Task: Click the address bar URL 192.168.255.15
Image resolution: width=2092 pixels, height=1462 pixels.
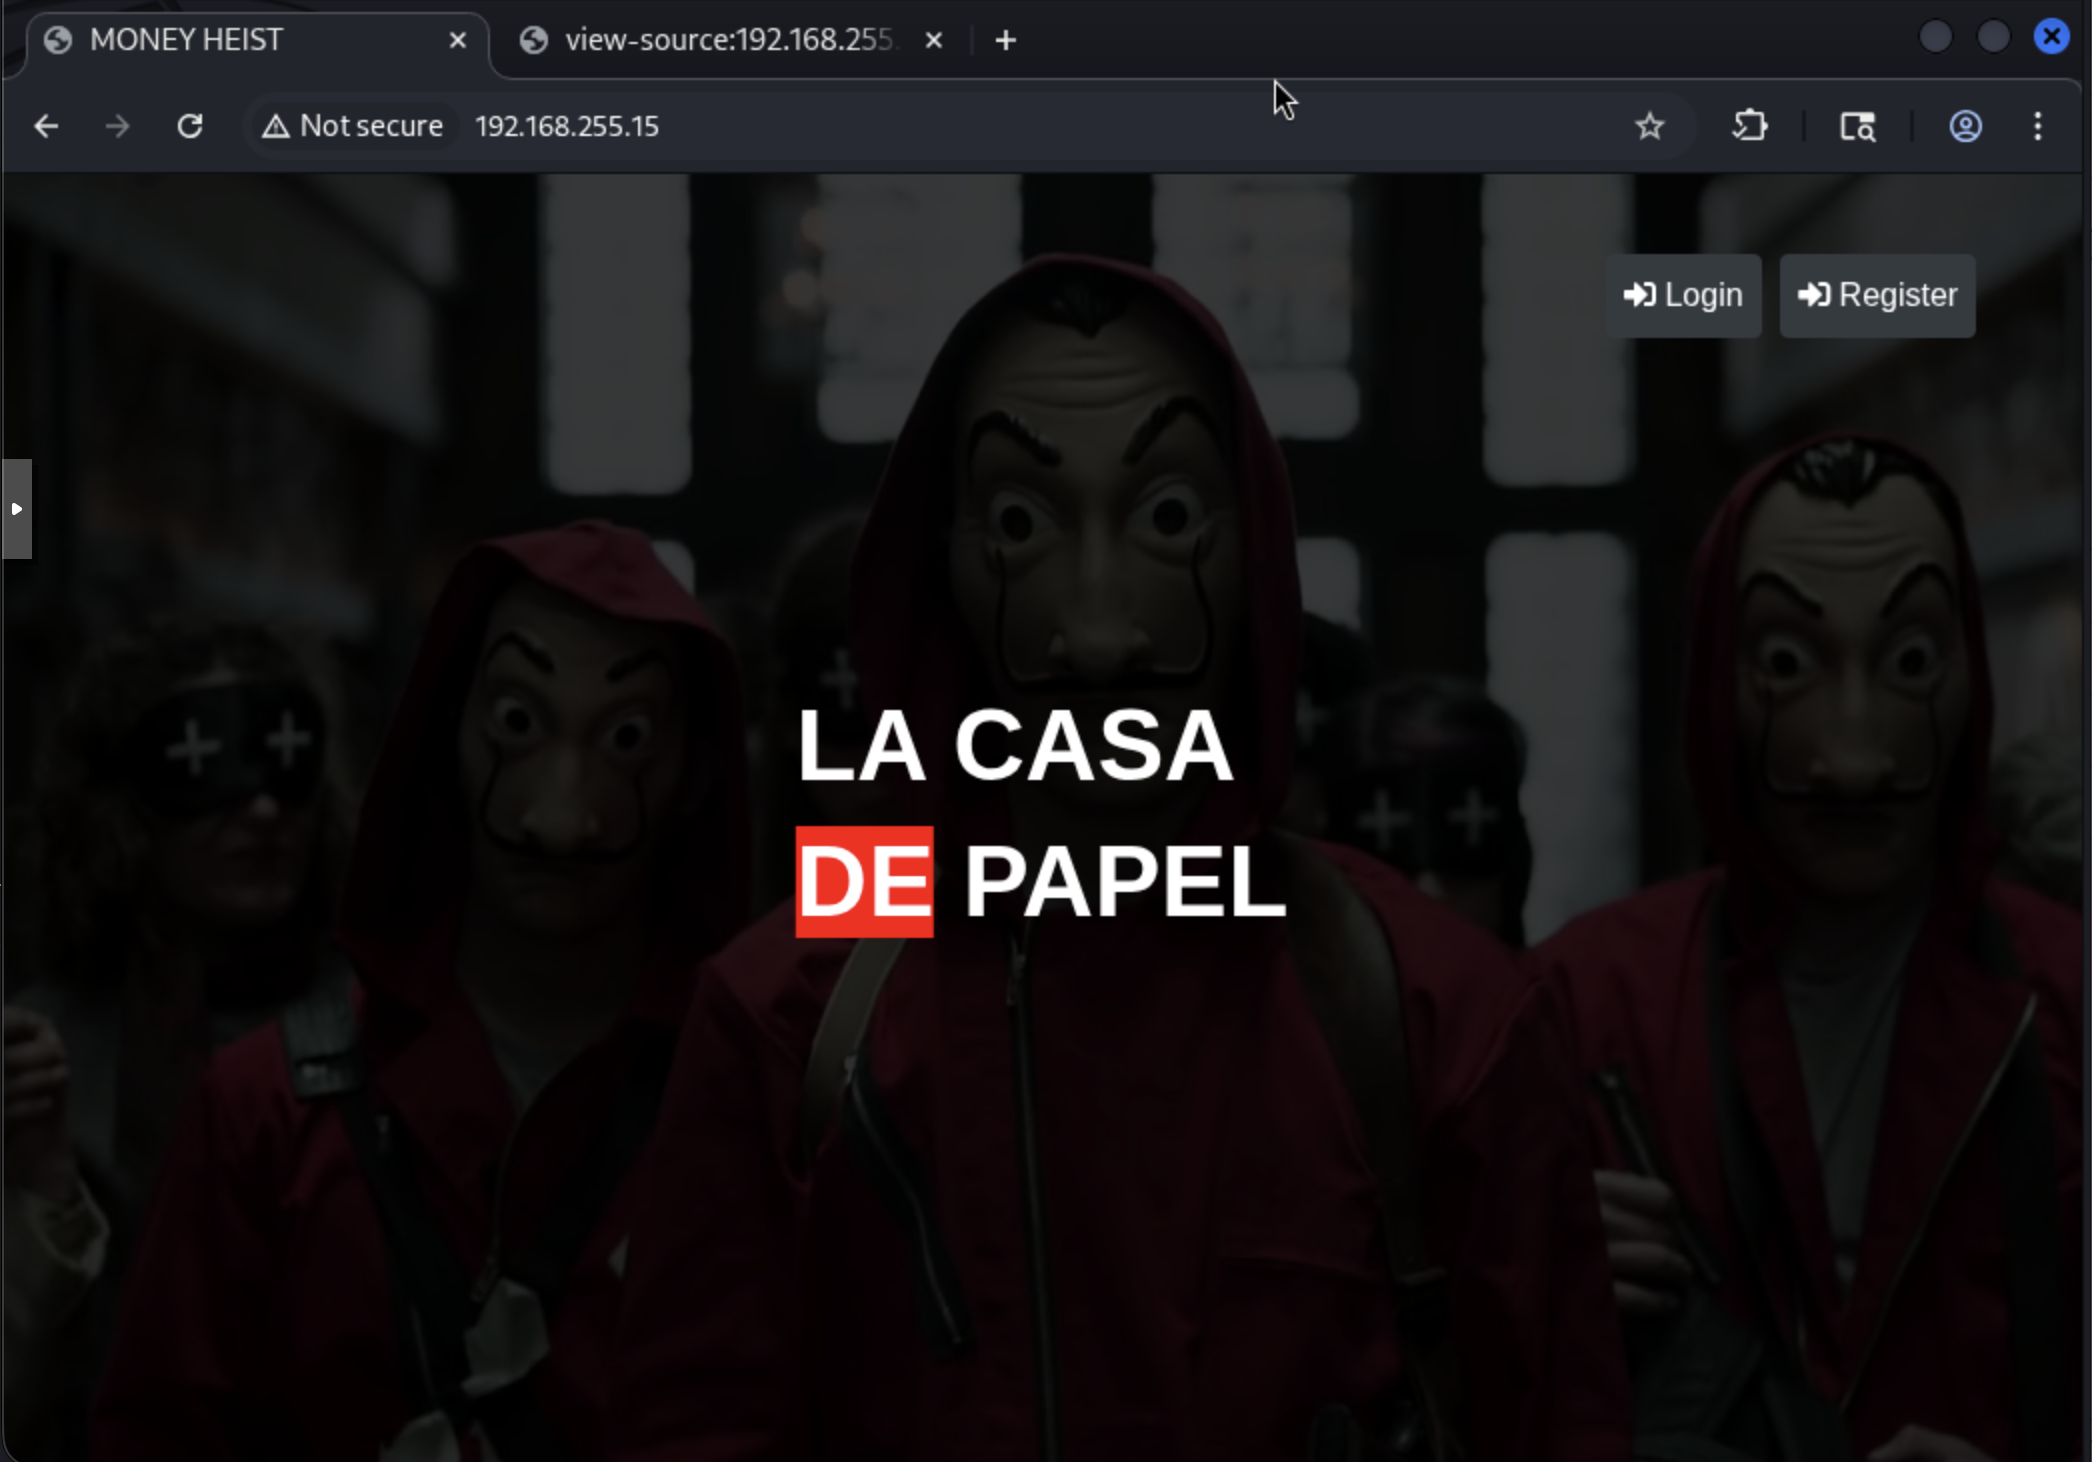Action: pyautogui.click(x=566, y=126)
